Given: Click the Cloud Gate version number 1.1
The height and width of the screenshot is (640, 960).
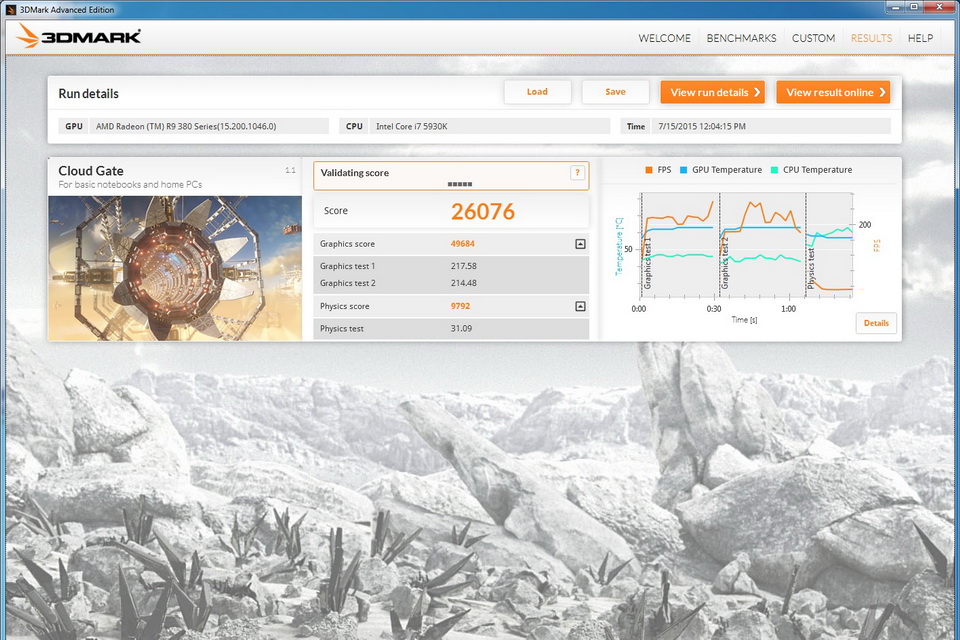Looking at the screenshot, I should [290, 170].
